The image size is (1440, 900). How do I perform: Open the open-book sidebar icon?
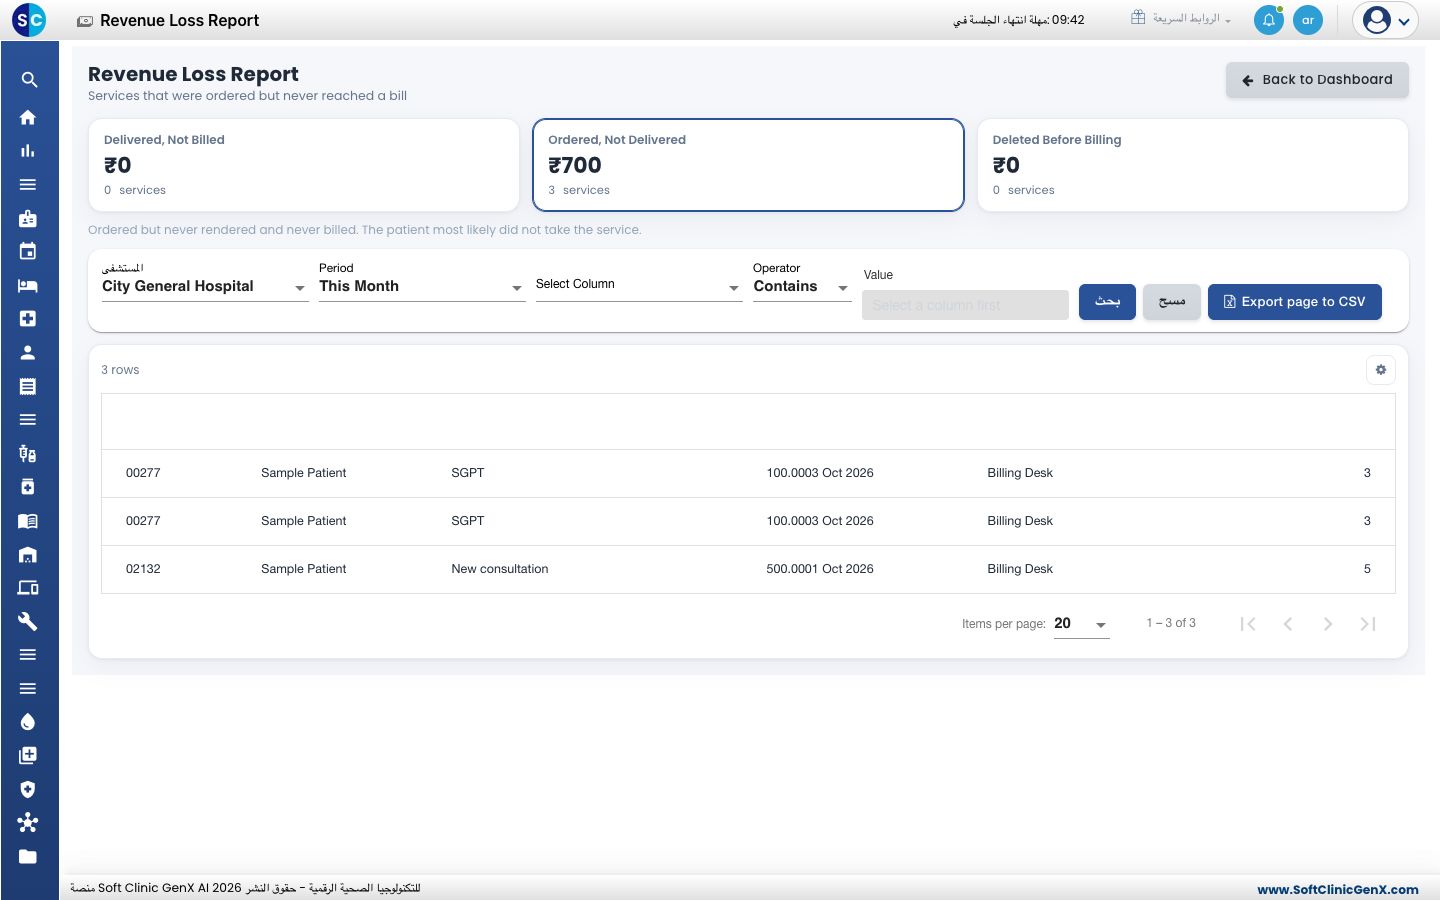click(x=28, y=520)
